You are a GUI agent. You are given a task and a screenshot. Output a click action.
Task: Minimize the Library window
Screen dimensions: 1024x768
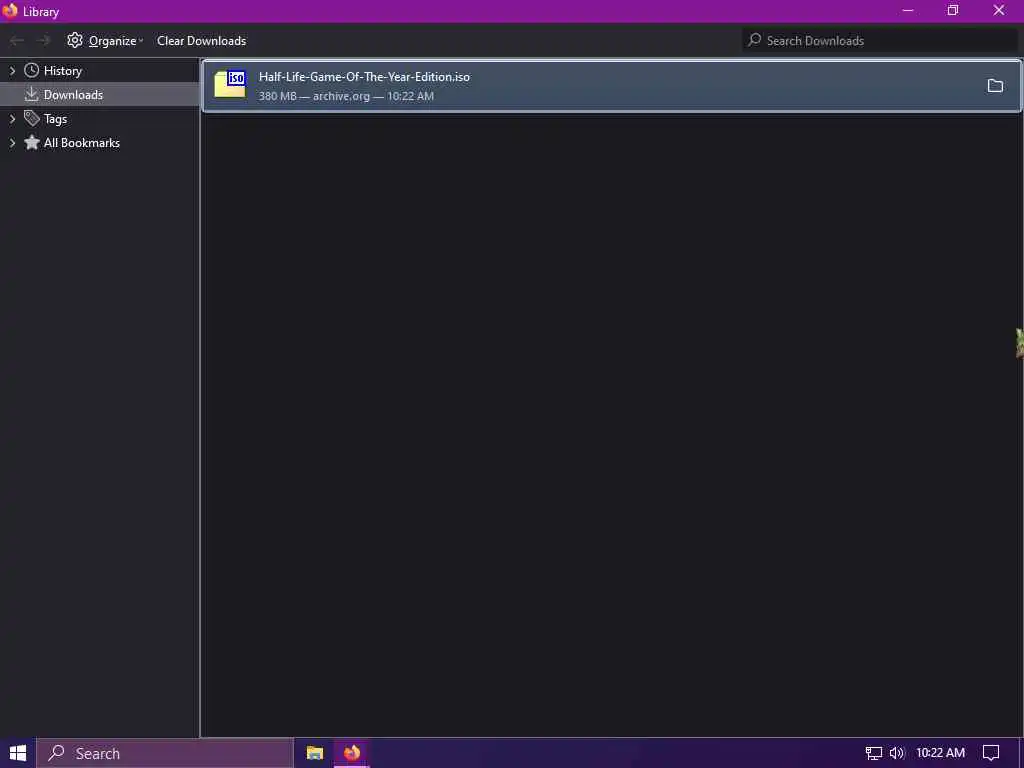[x=908, y=10]
